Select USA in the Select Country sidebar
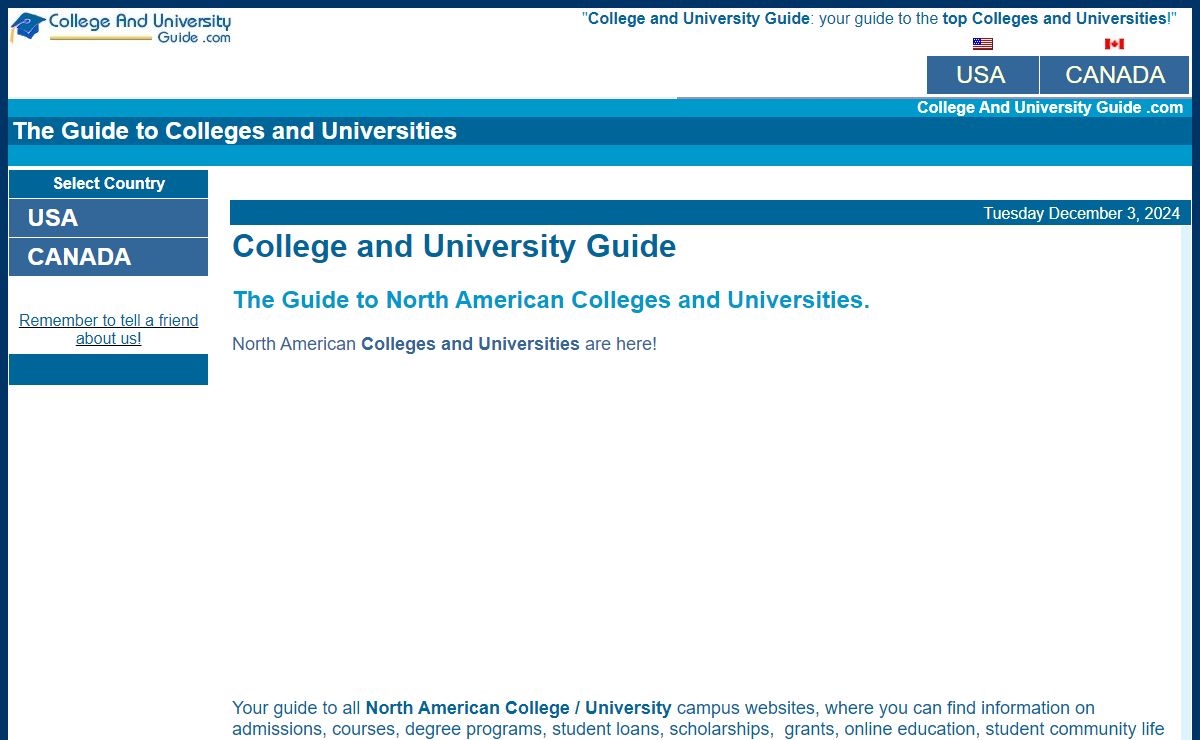 tap(108, 218)
